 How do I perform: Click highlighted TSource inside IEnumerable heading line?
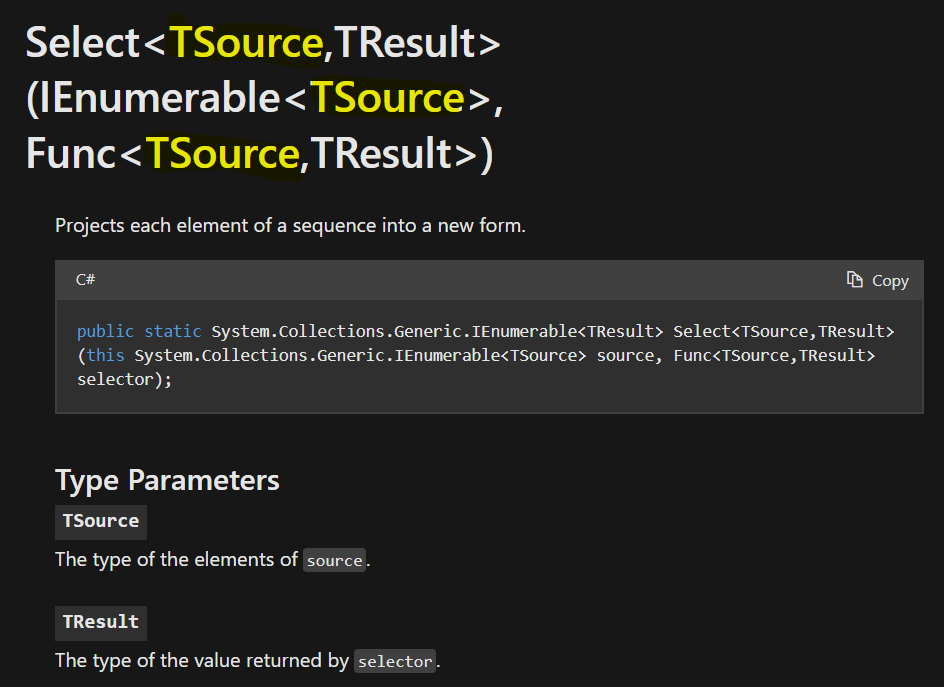[387, 98]
